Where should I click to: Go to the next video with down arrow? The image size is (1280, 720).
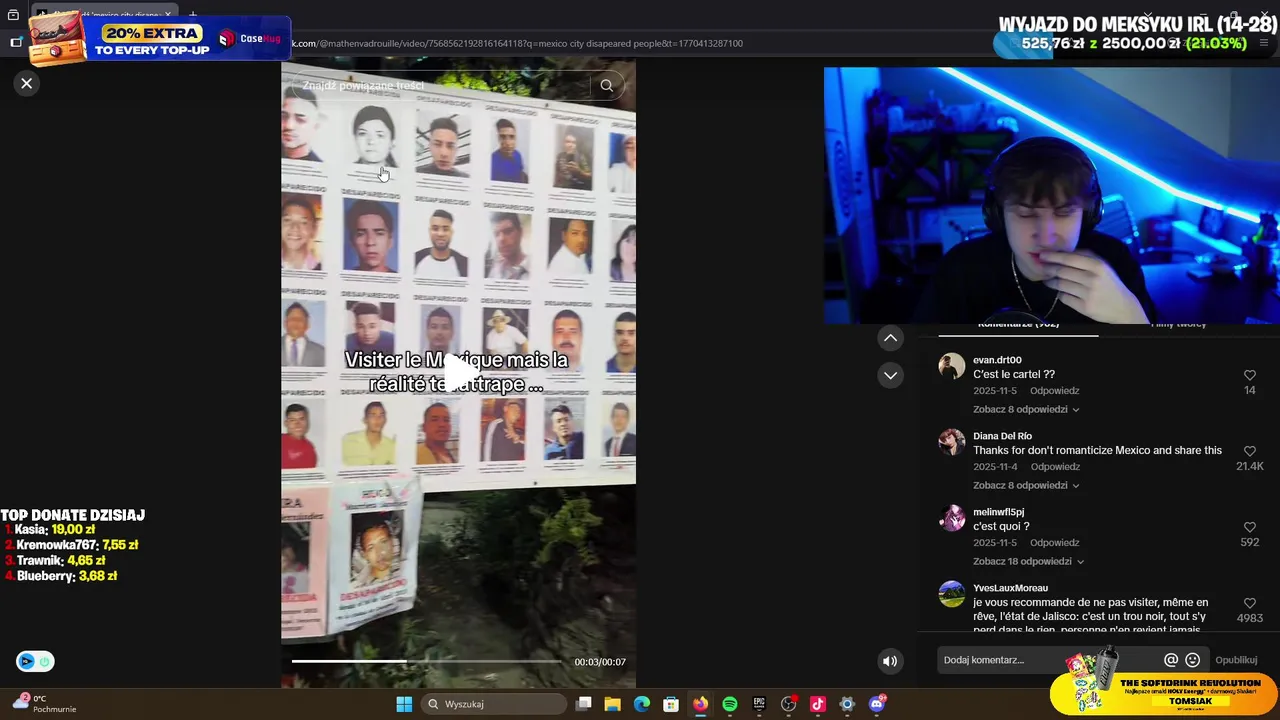[890, 375]
